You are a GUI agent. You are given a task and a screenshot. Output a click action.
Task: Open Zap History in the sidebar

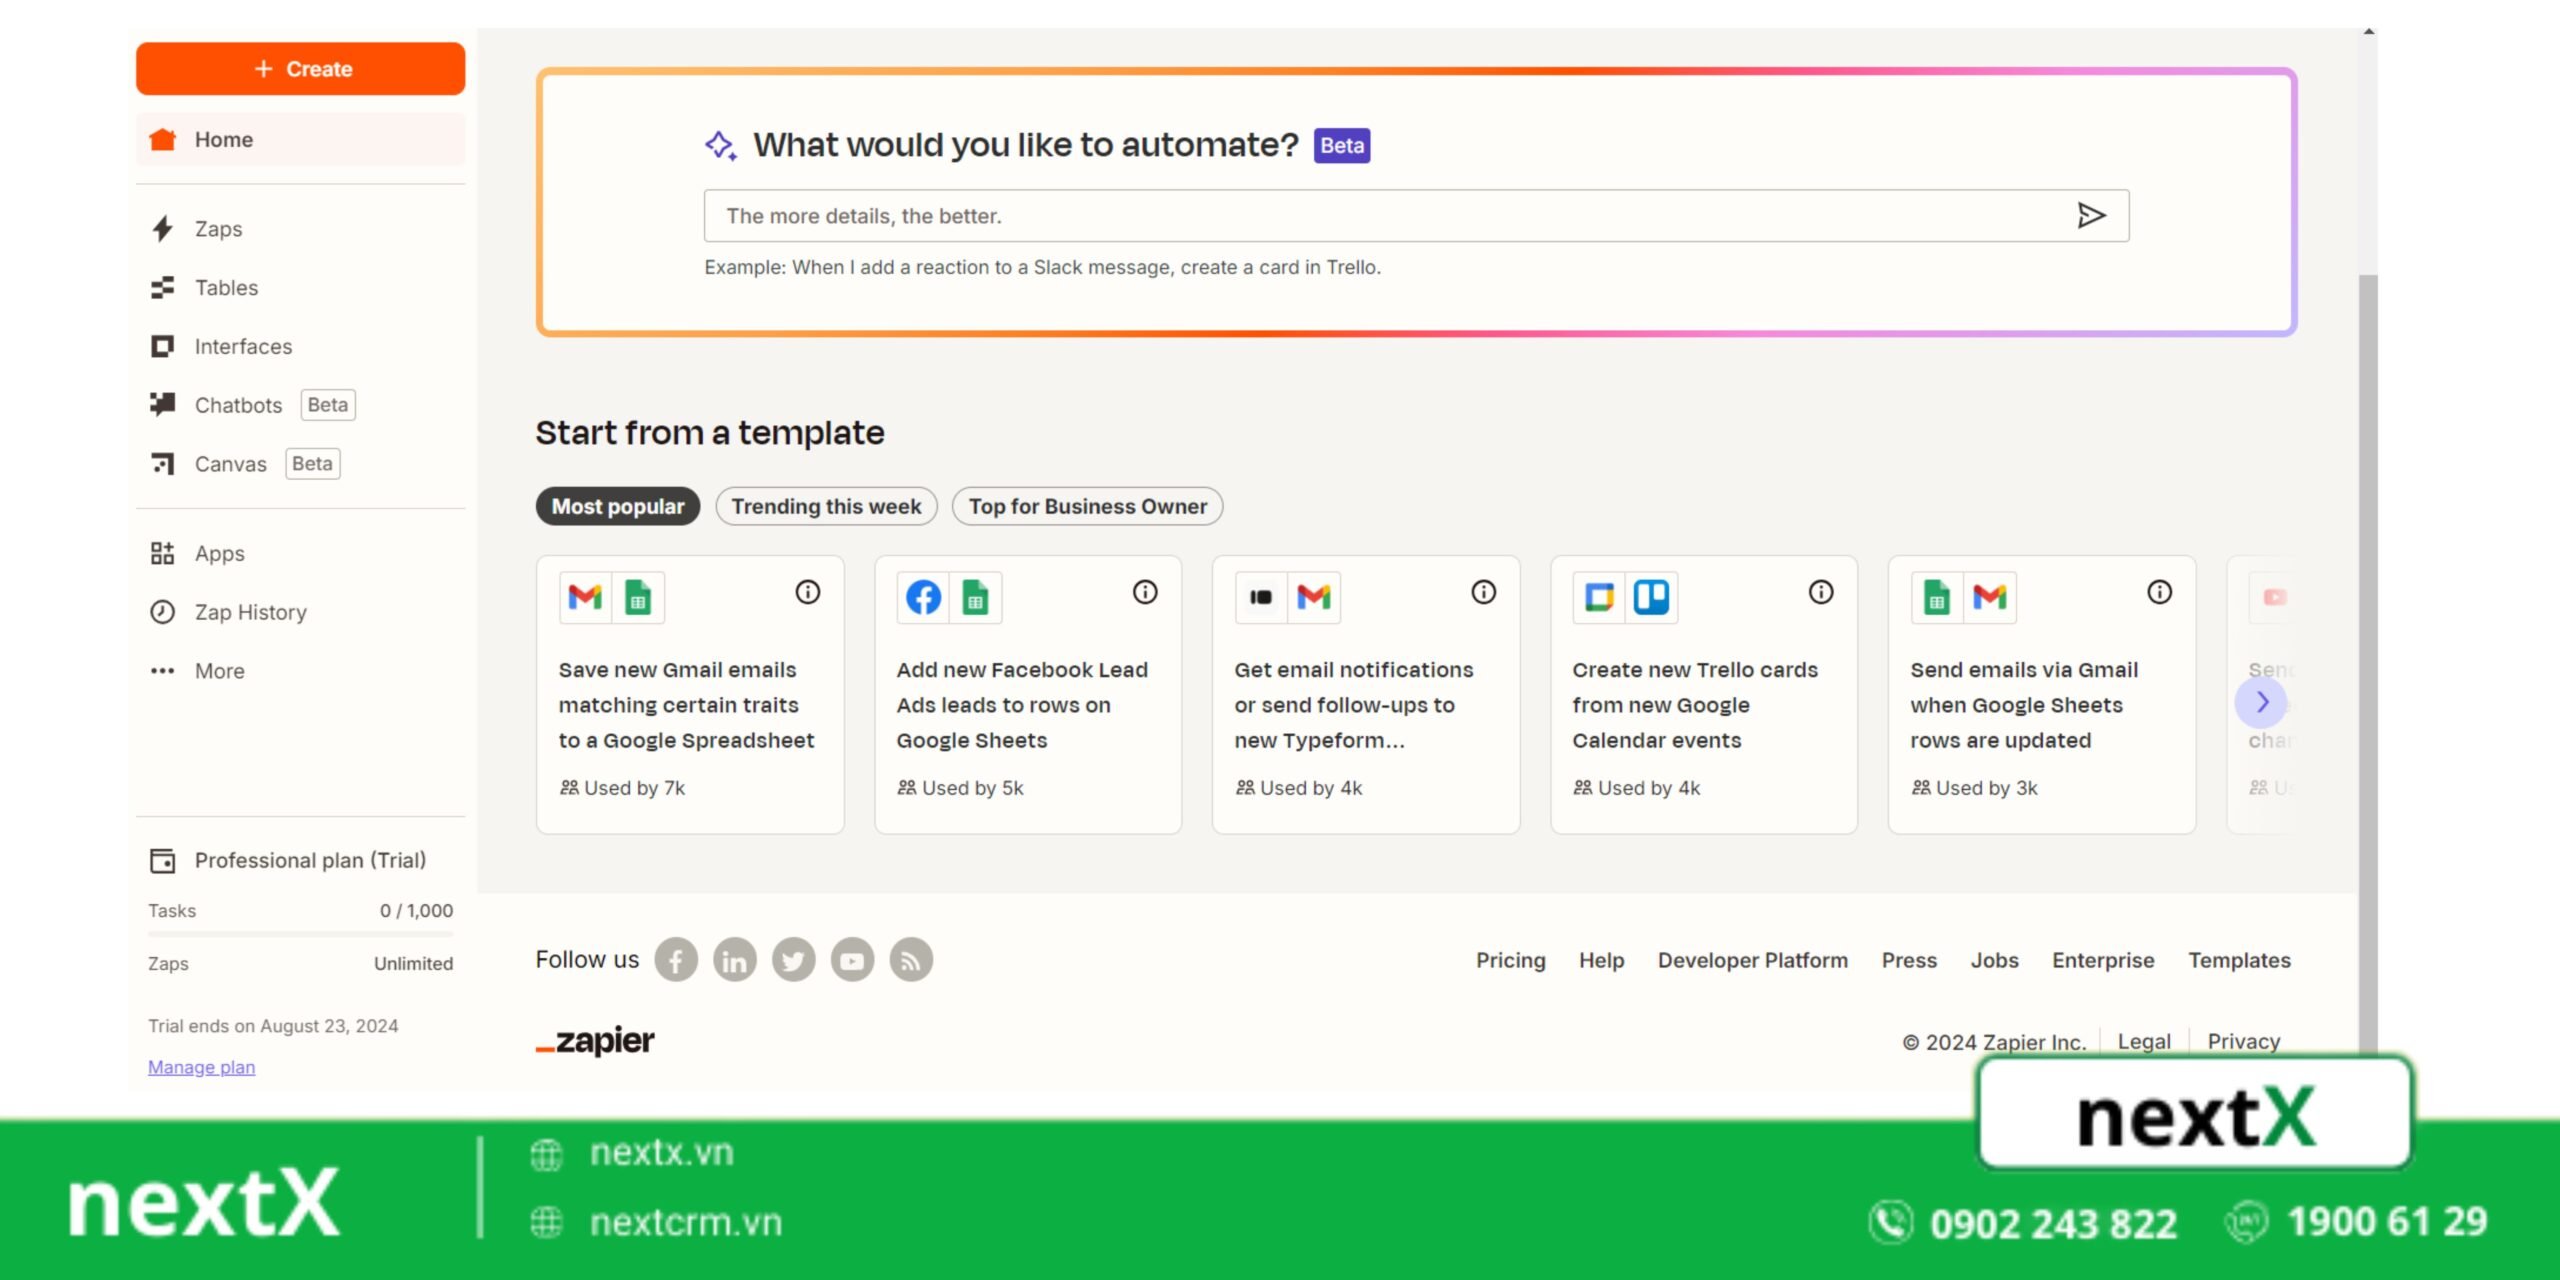250,612
